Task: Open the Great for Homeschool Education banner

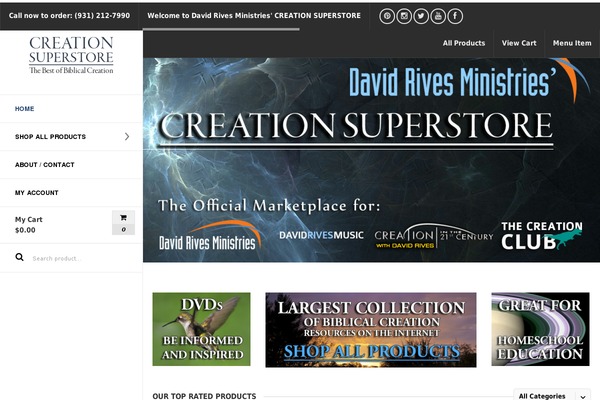Action: pyautogui.click(x=540, y=329)
